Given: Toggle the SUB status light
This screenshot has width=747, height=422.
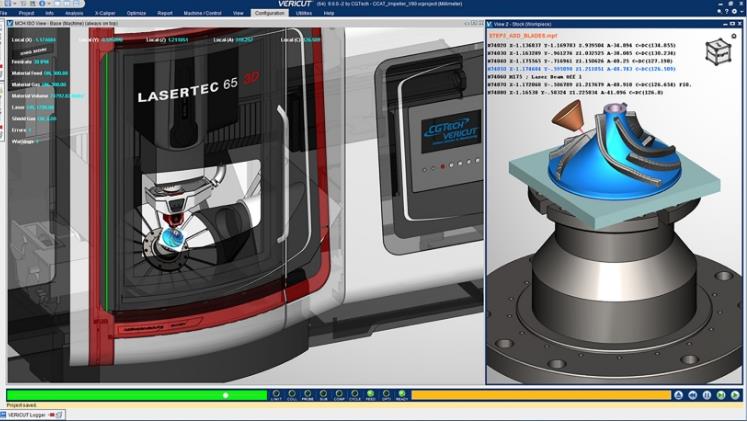Looking at the screenshot, I should tap(323, 395).
